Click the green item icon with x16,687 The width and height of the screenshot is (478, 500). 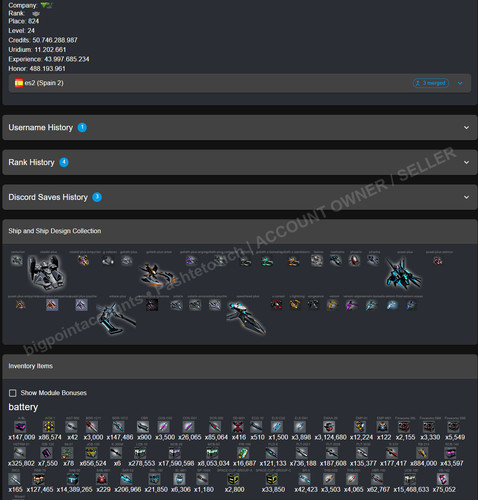[243, 453]
